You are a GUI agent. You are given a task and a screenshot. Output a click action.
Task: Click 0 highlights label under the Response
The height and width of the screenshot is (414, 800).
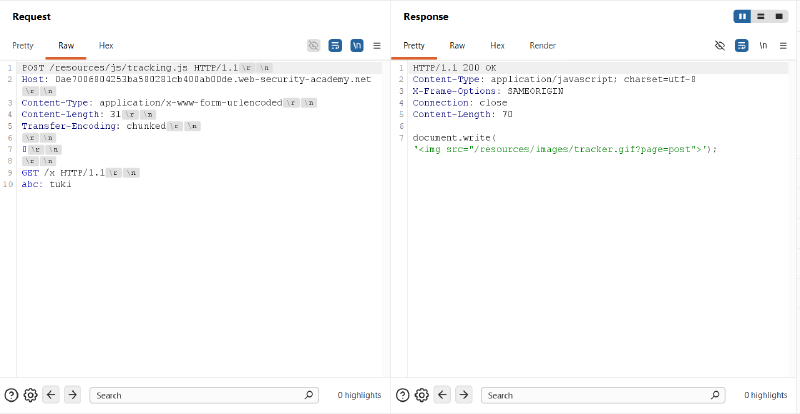click(x=766, y=395)
